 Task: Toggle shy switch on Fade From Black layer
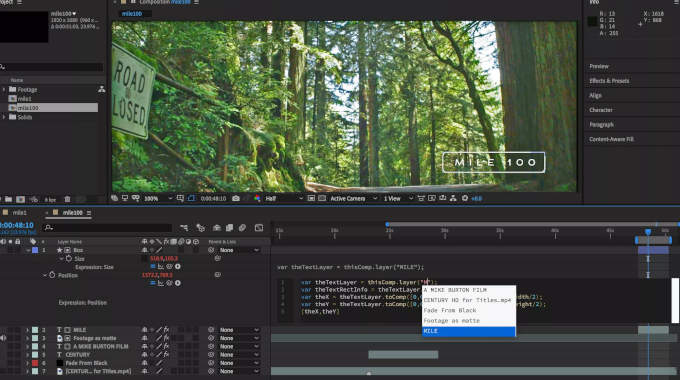tap(144, 363)
